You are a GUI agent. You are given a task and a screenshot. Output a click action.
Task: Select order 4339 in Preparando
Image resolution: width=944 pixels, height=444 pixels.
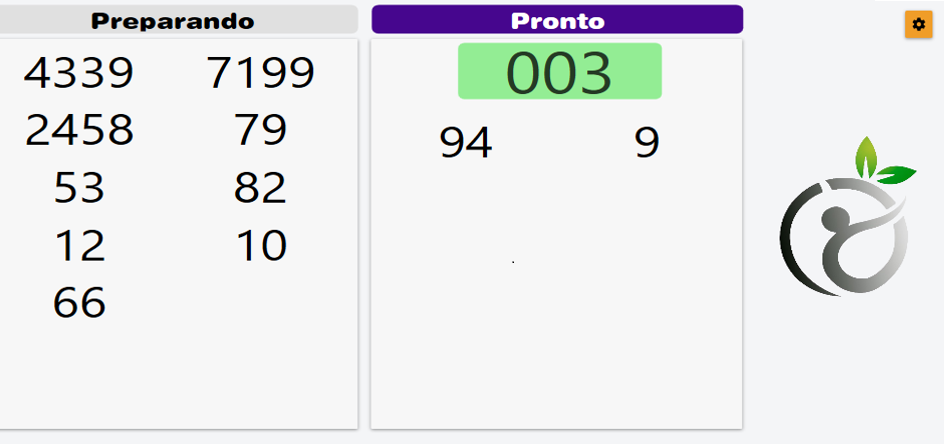click(79, 73)
